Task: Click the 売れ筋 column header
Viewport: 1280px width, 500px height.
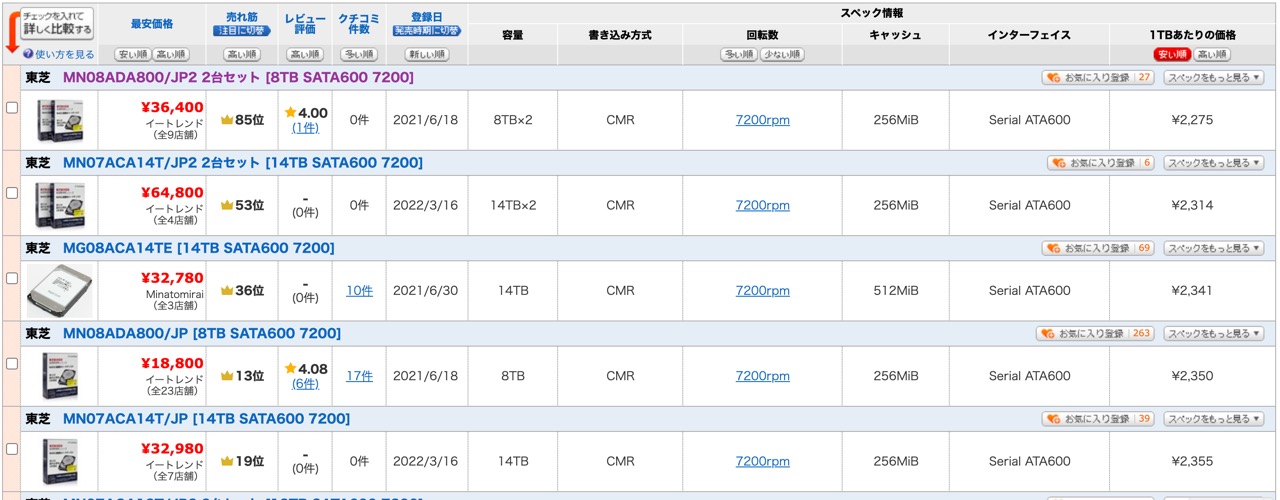Action: point(243,18)
